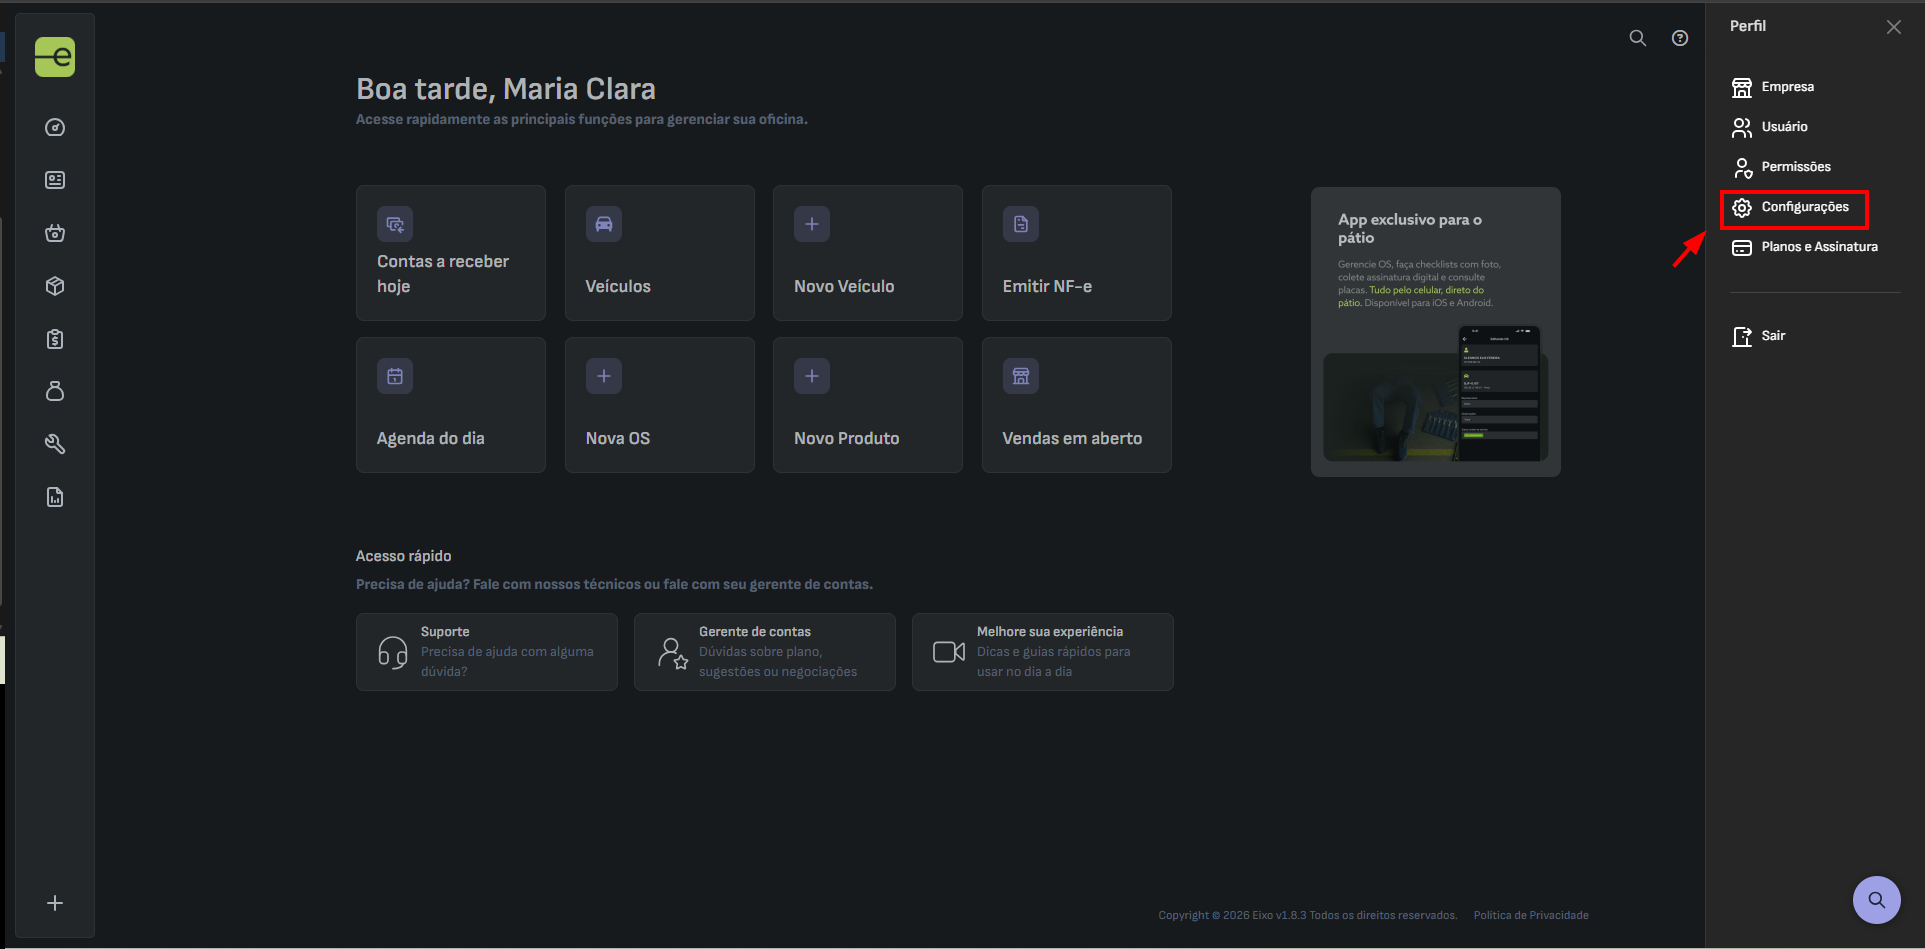Viewport: 1925px width, 949px height.
Task: Click the car icon on Veículos card
Action: pyautogui.click(x=604, y=224)
